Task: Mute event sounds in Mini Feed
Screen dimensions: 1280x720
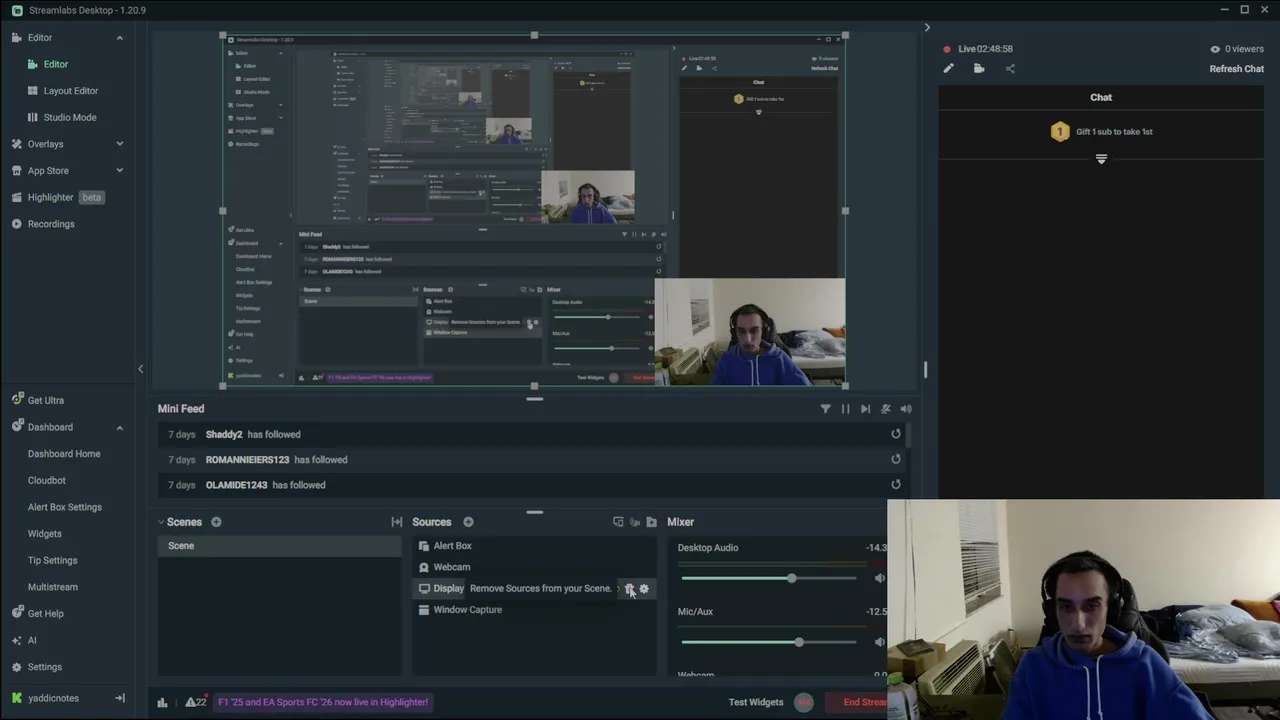Action: click(x=885, y=409)
